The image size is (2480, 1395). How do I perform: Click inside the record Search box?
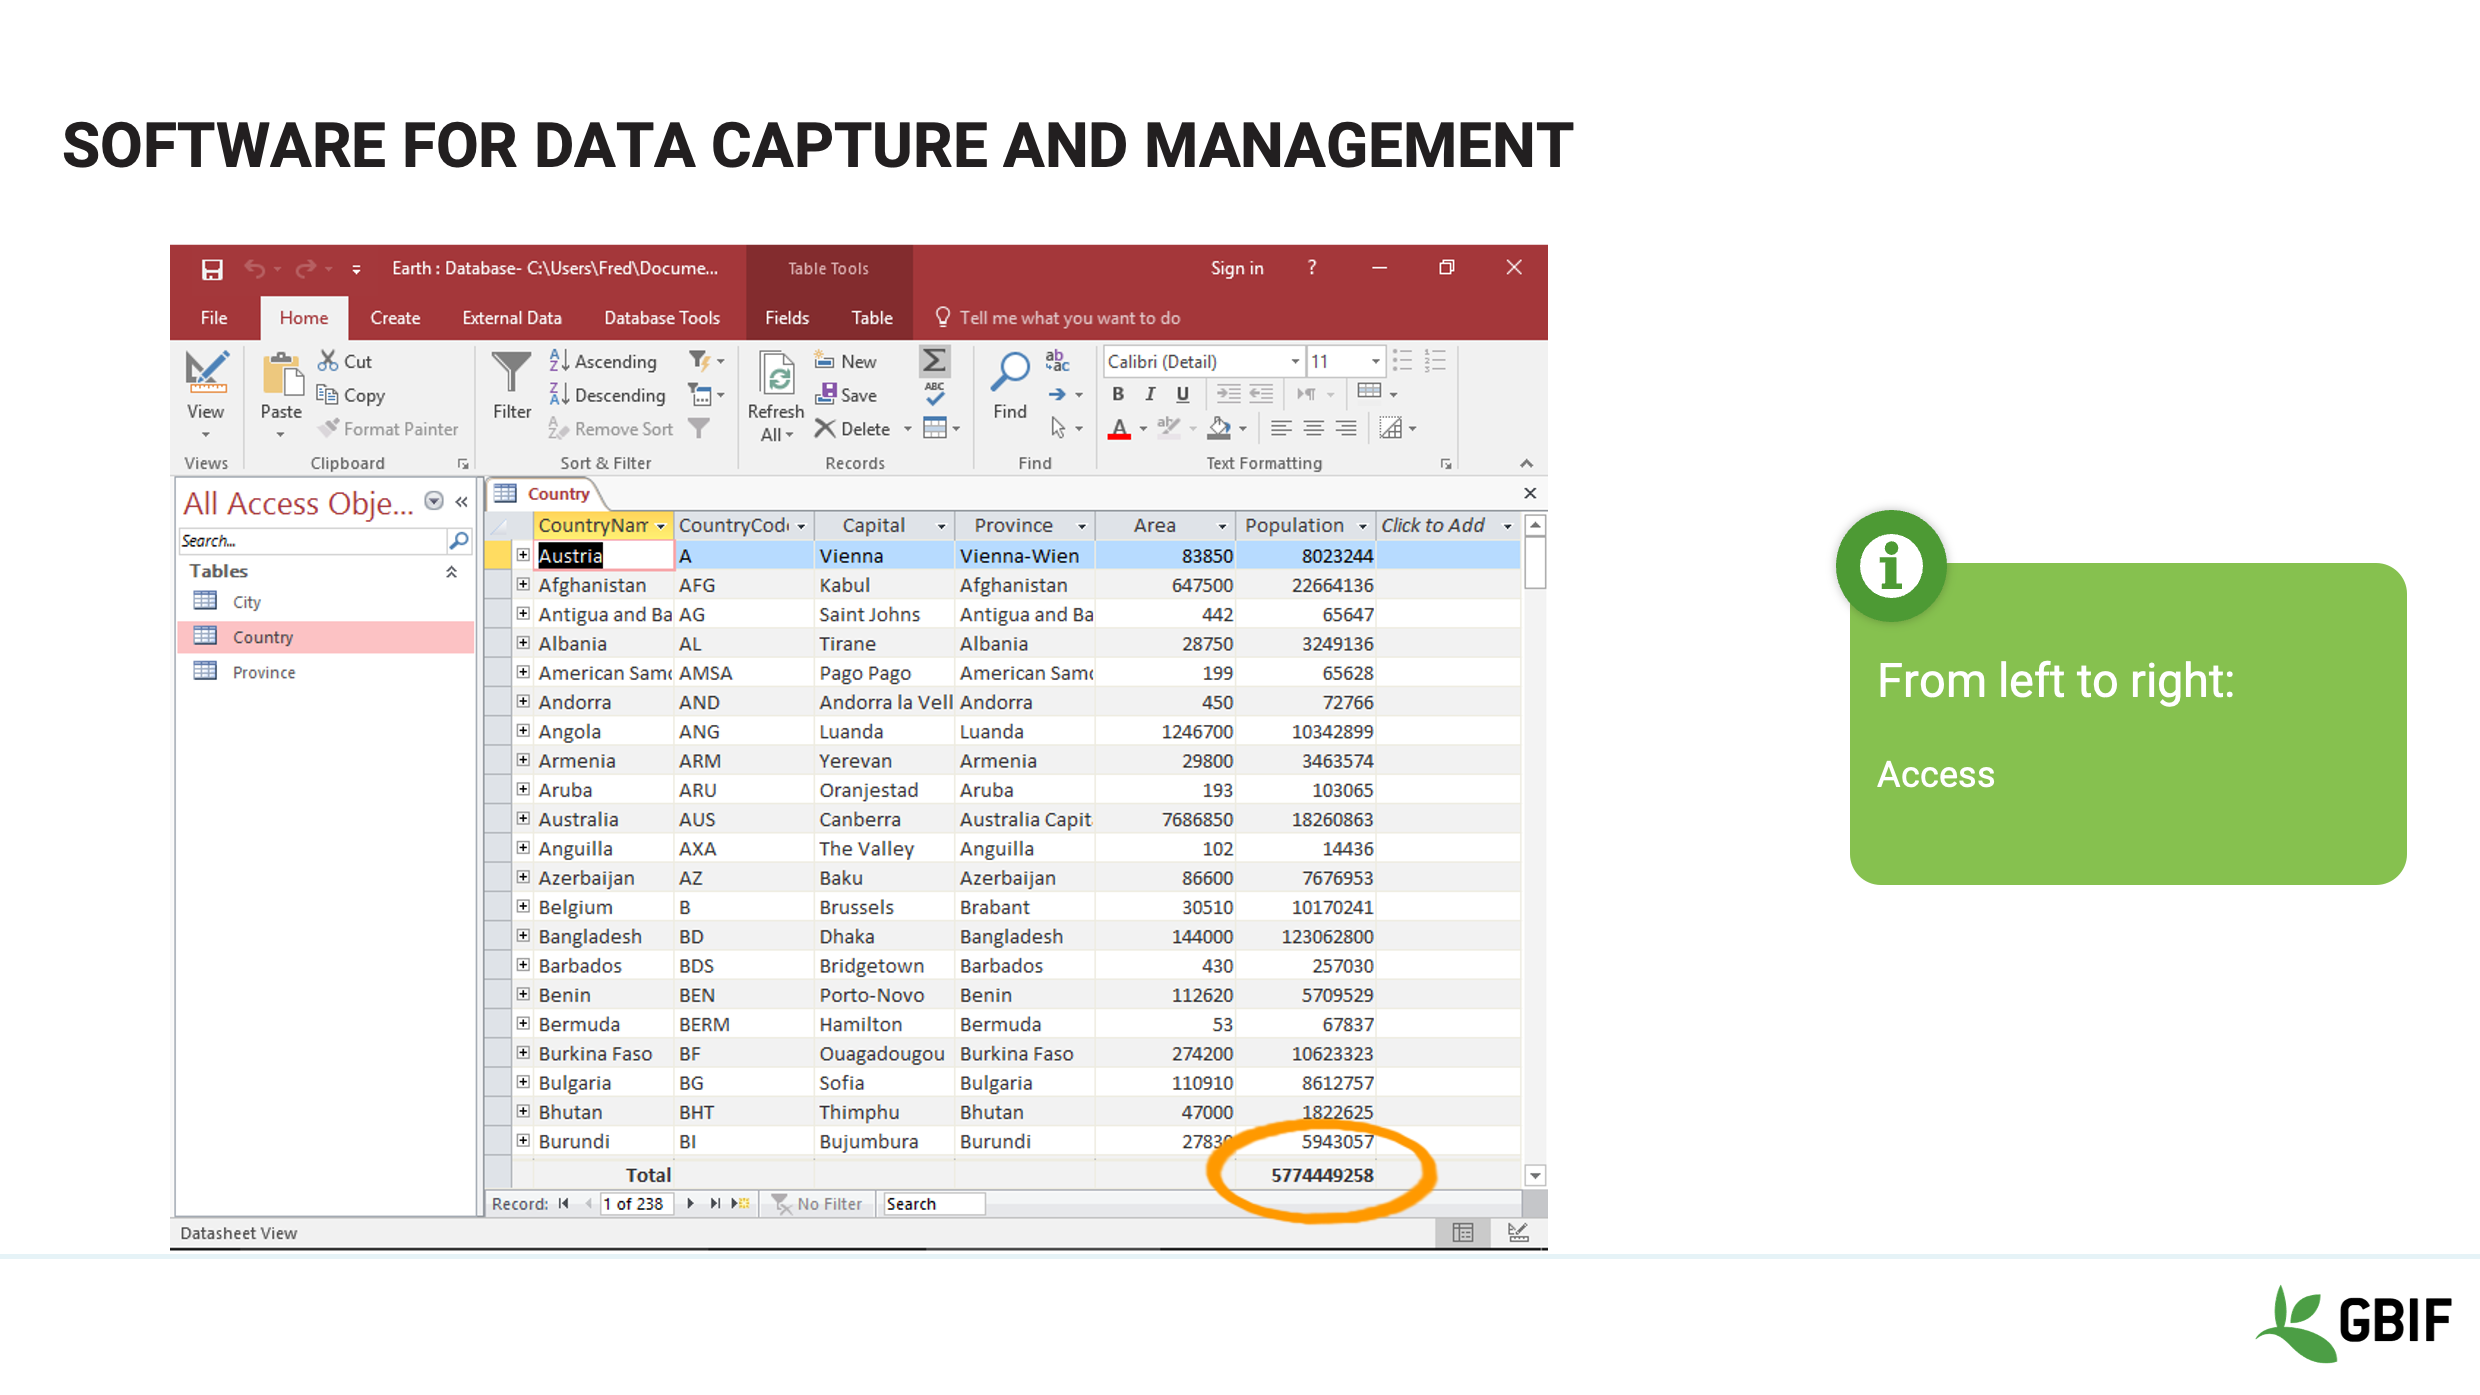click(932, 1203)
